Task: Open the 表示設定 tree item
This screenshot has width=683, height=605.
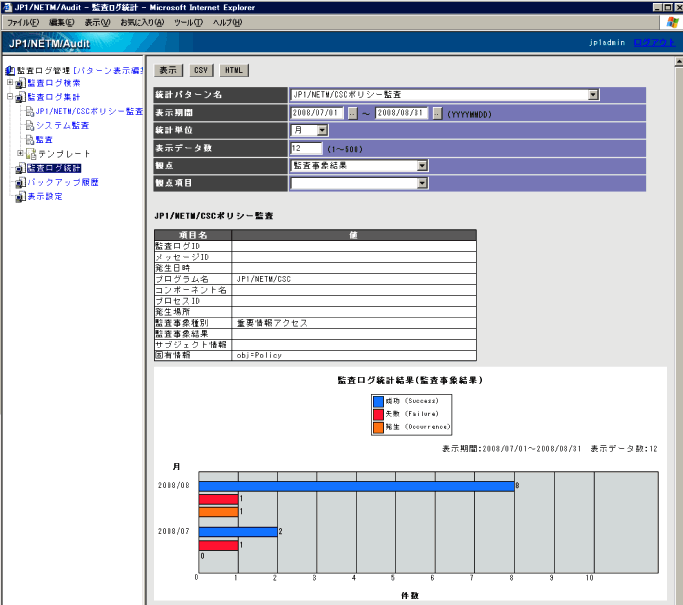Action: click(x=45, y=196)
